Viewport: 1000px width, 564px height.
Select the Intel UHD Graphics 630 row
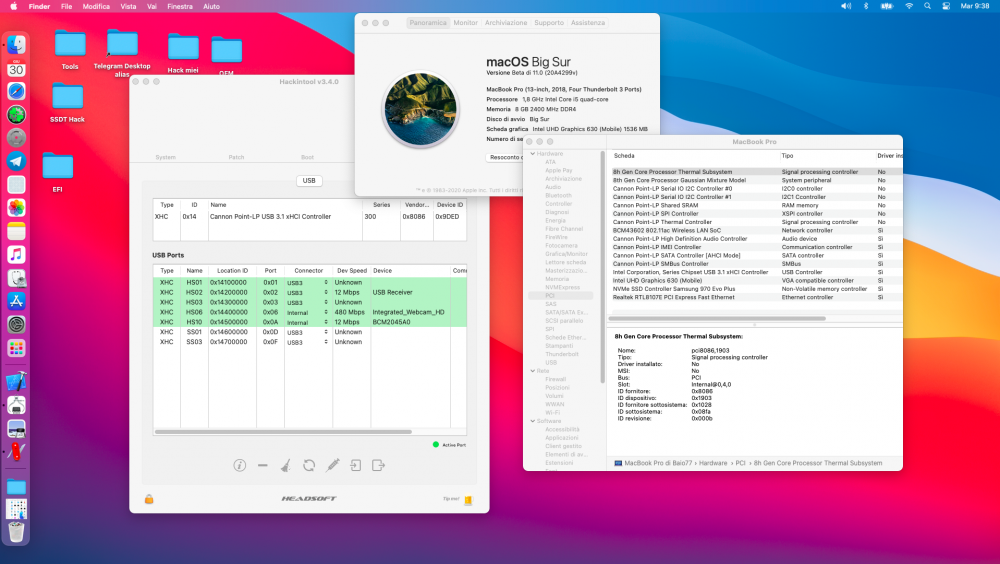[x=700, y=280]
